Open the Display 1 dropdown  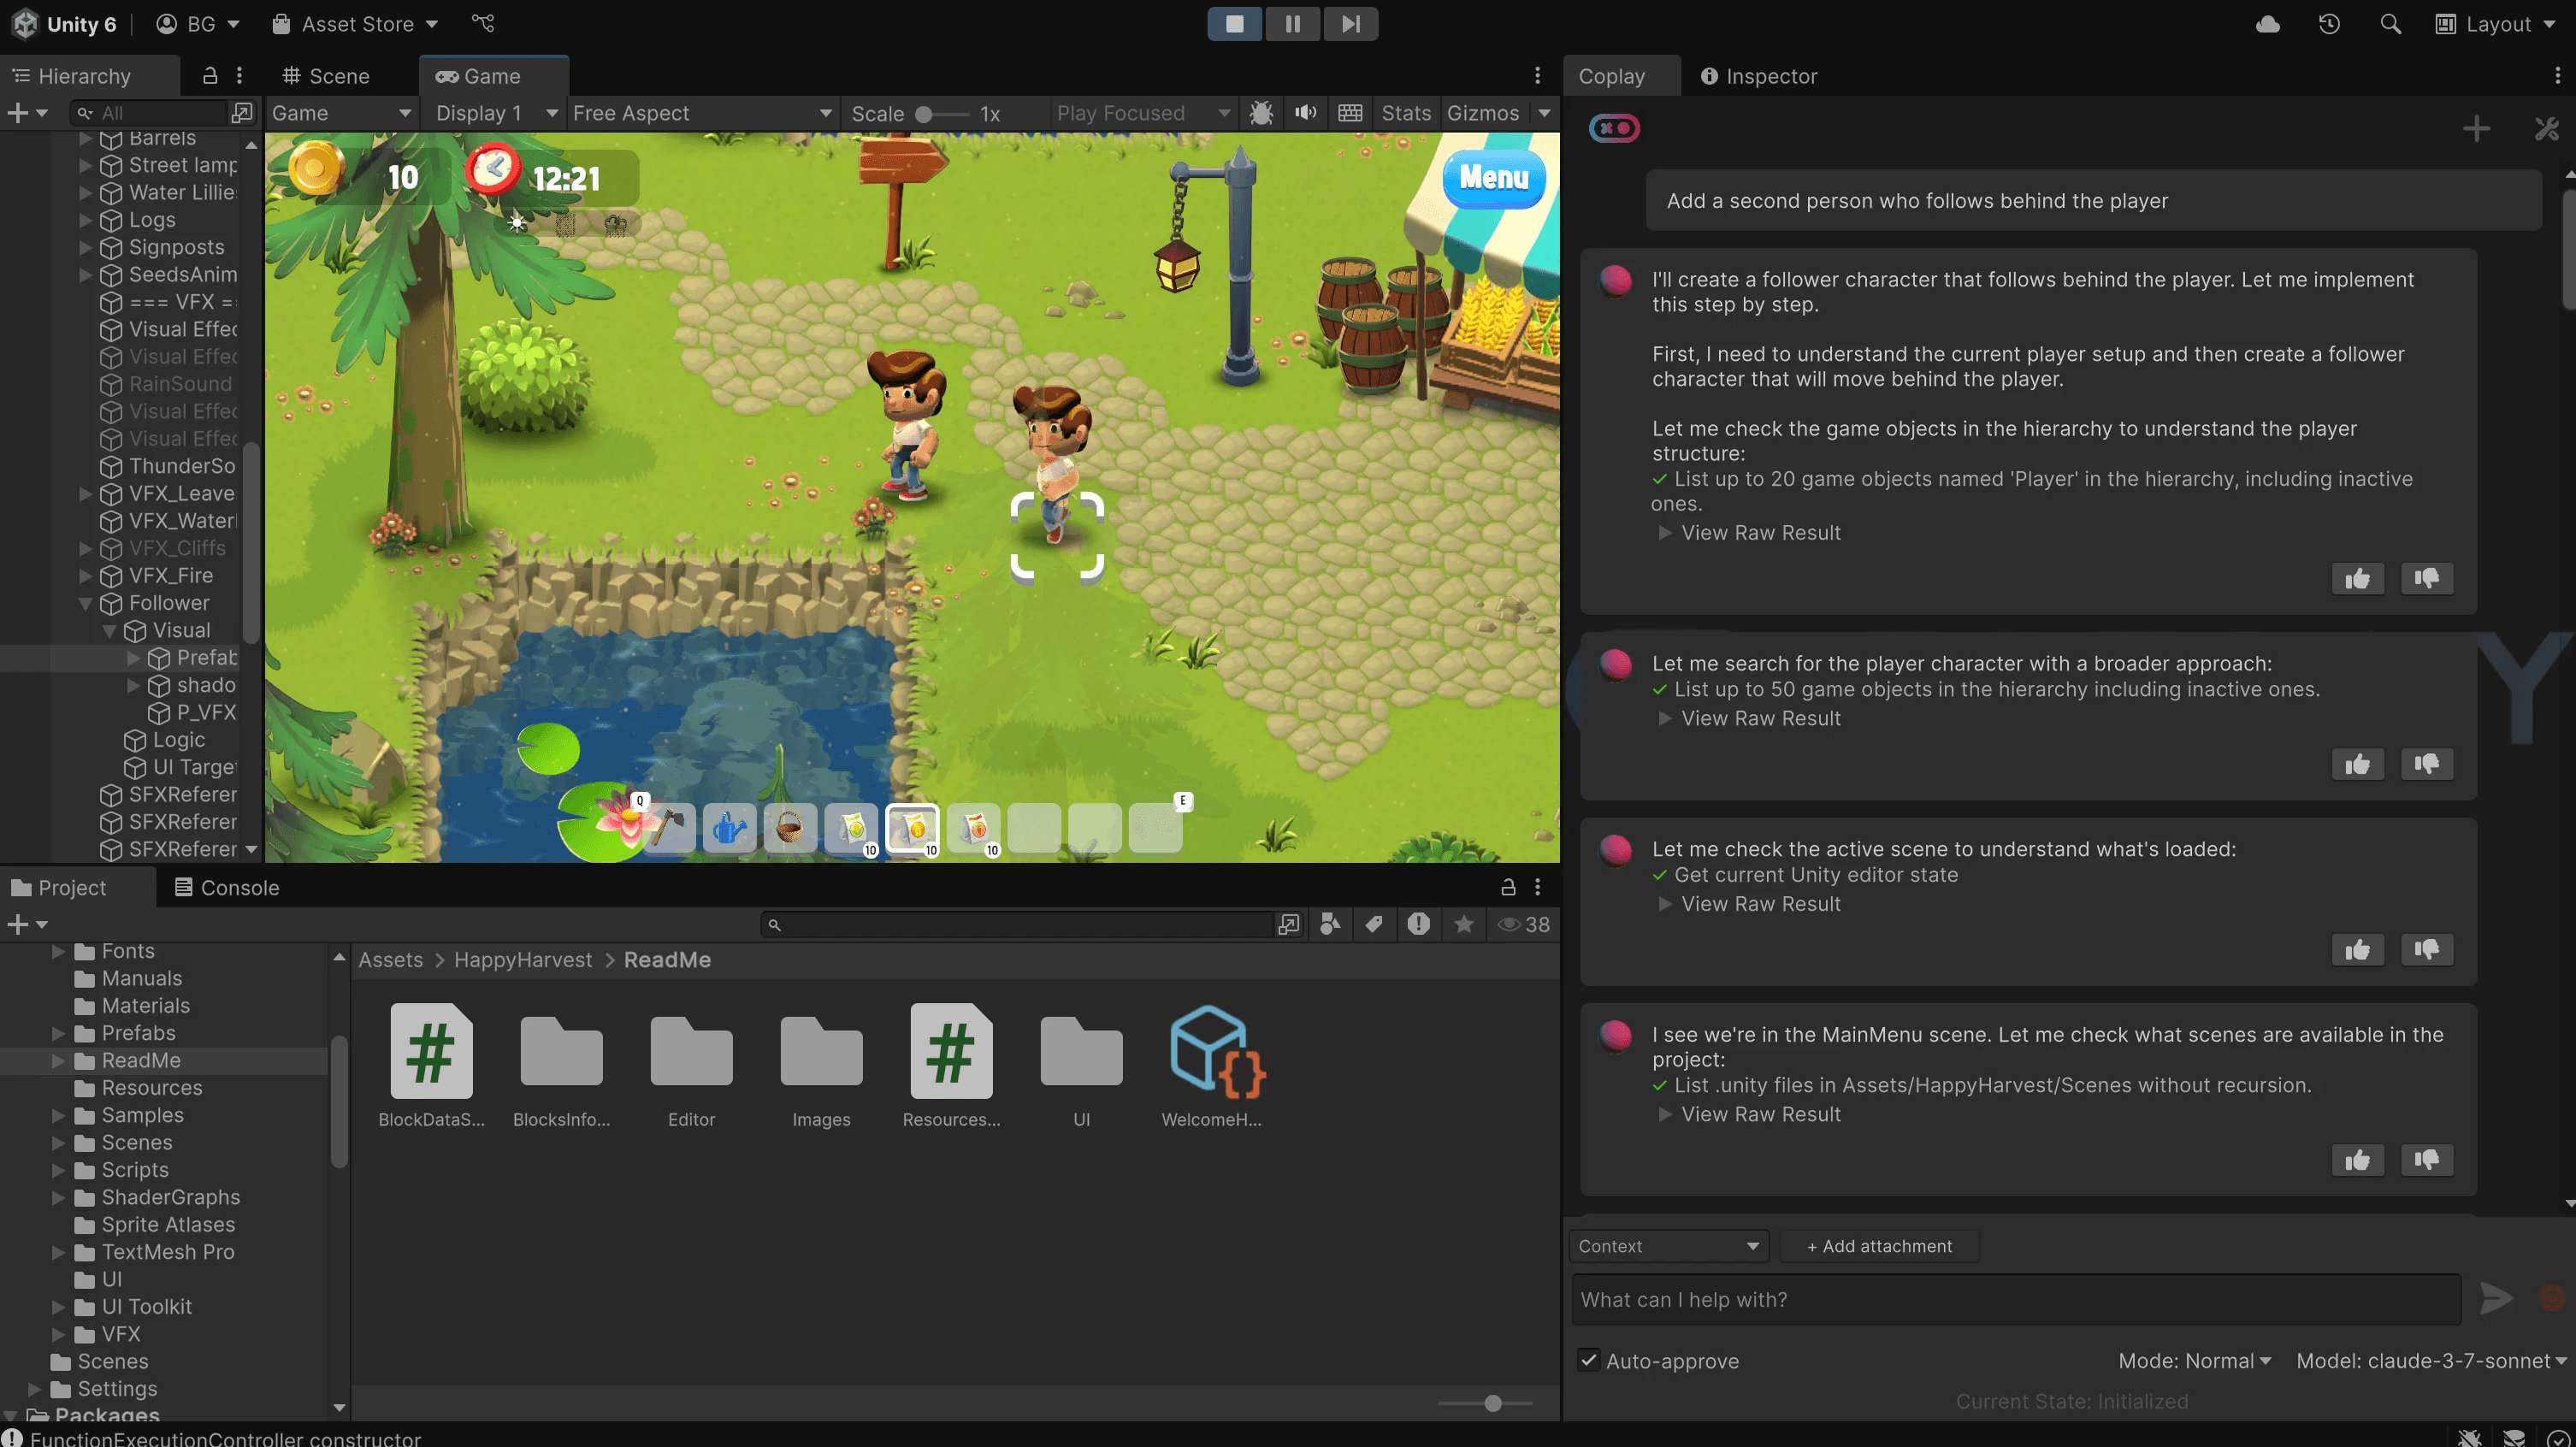[x=495, y=113]
